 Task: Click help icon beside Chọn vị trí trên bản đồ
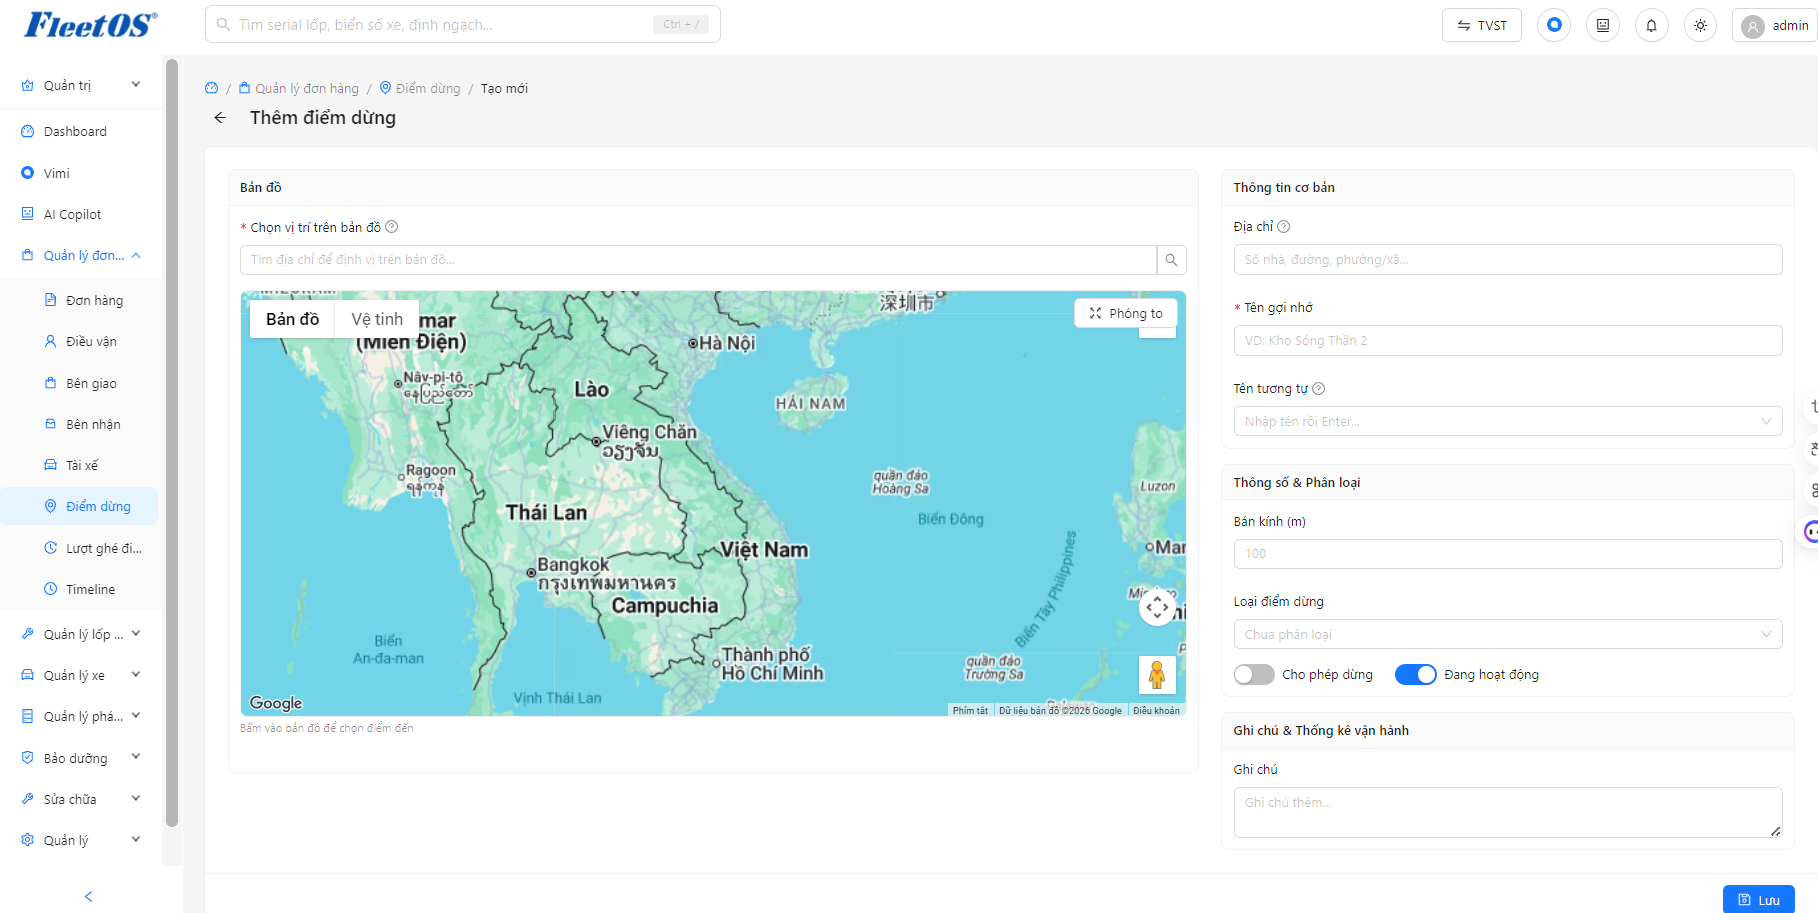click(392, 227)
